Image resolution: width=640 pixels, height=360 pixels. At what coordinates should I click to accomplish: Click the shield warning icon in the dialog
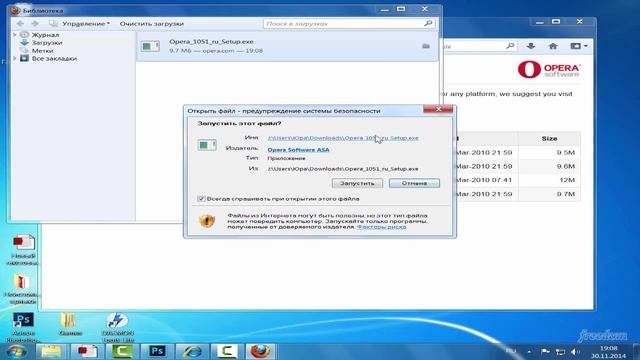click(x=207, y=221)
